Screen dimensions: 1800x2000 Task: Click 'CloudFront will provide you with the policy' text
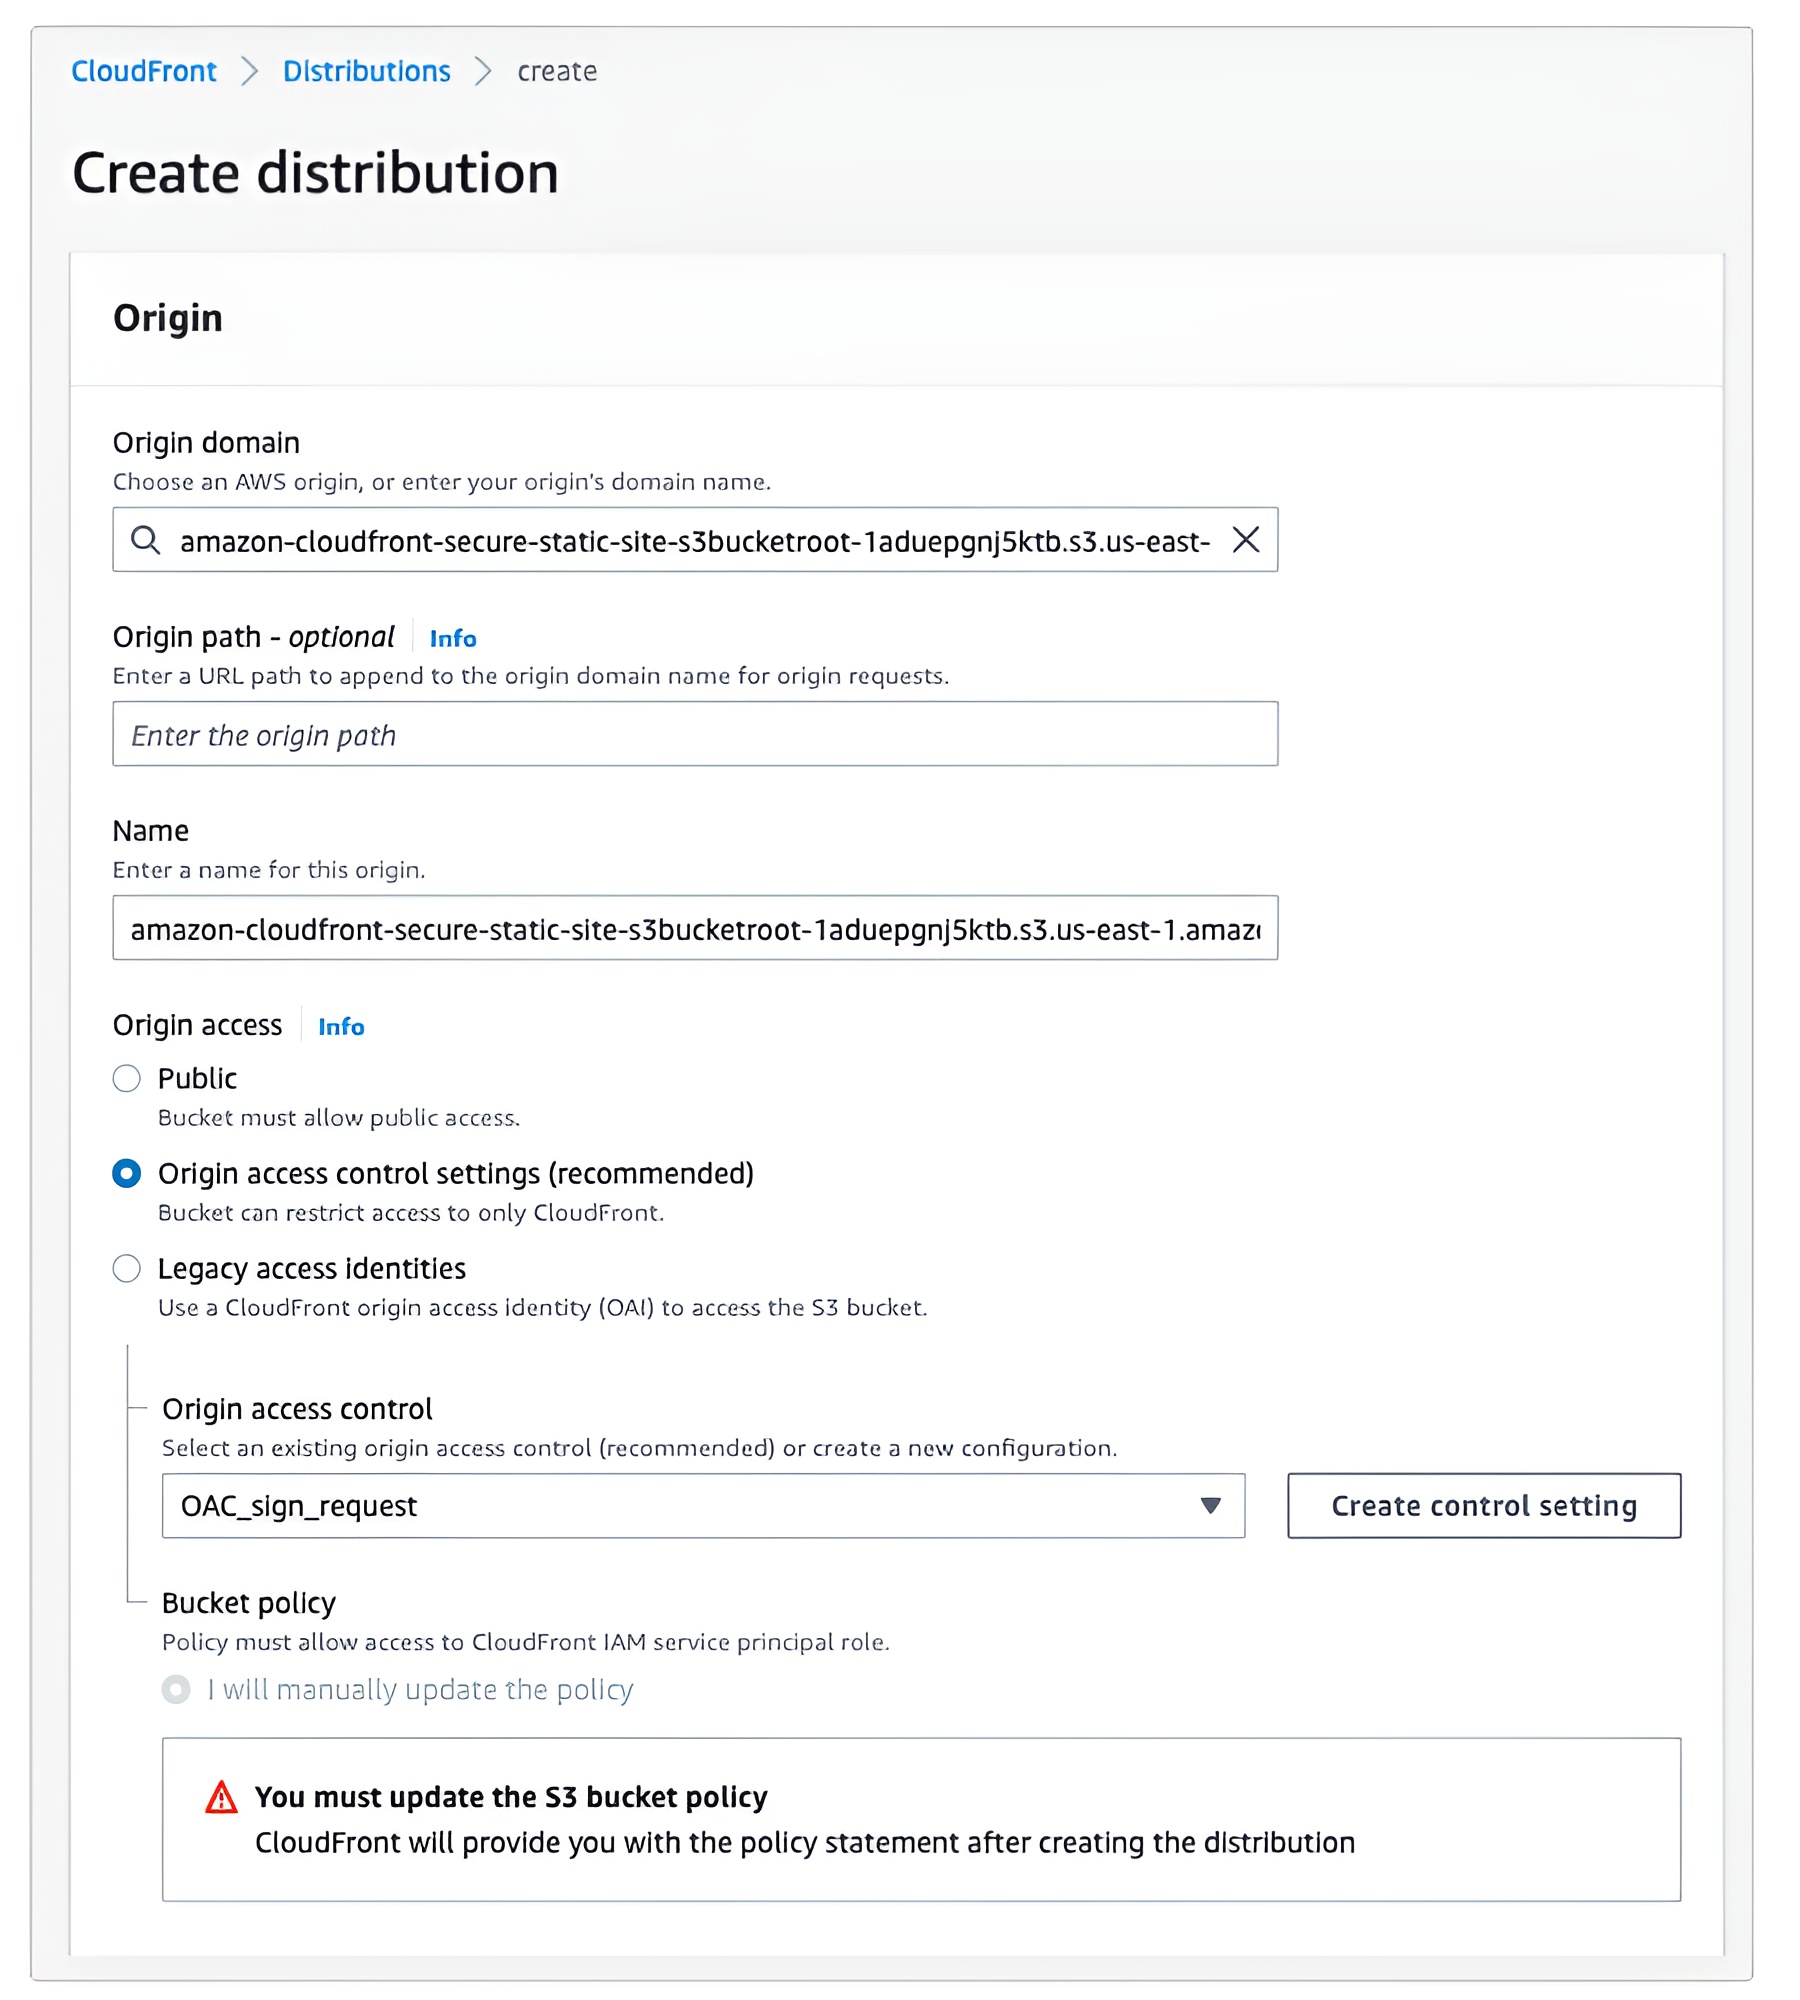[x=805, y=1843]
